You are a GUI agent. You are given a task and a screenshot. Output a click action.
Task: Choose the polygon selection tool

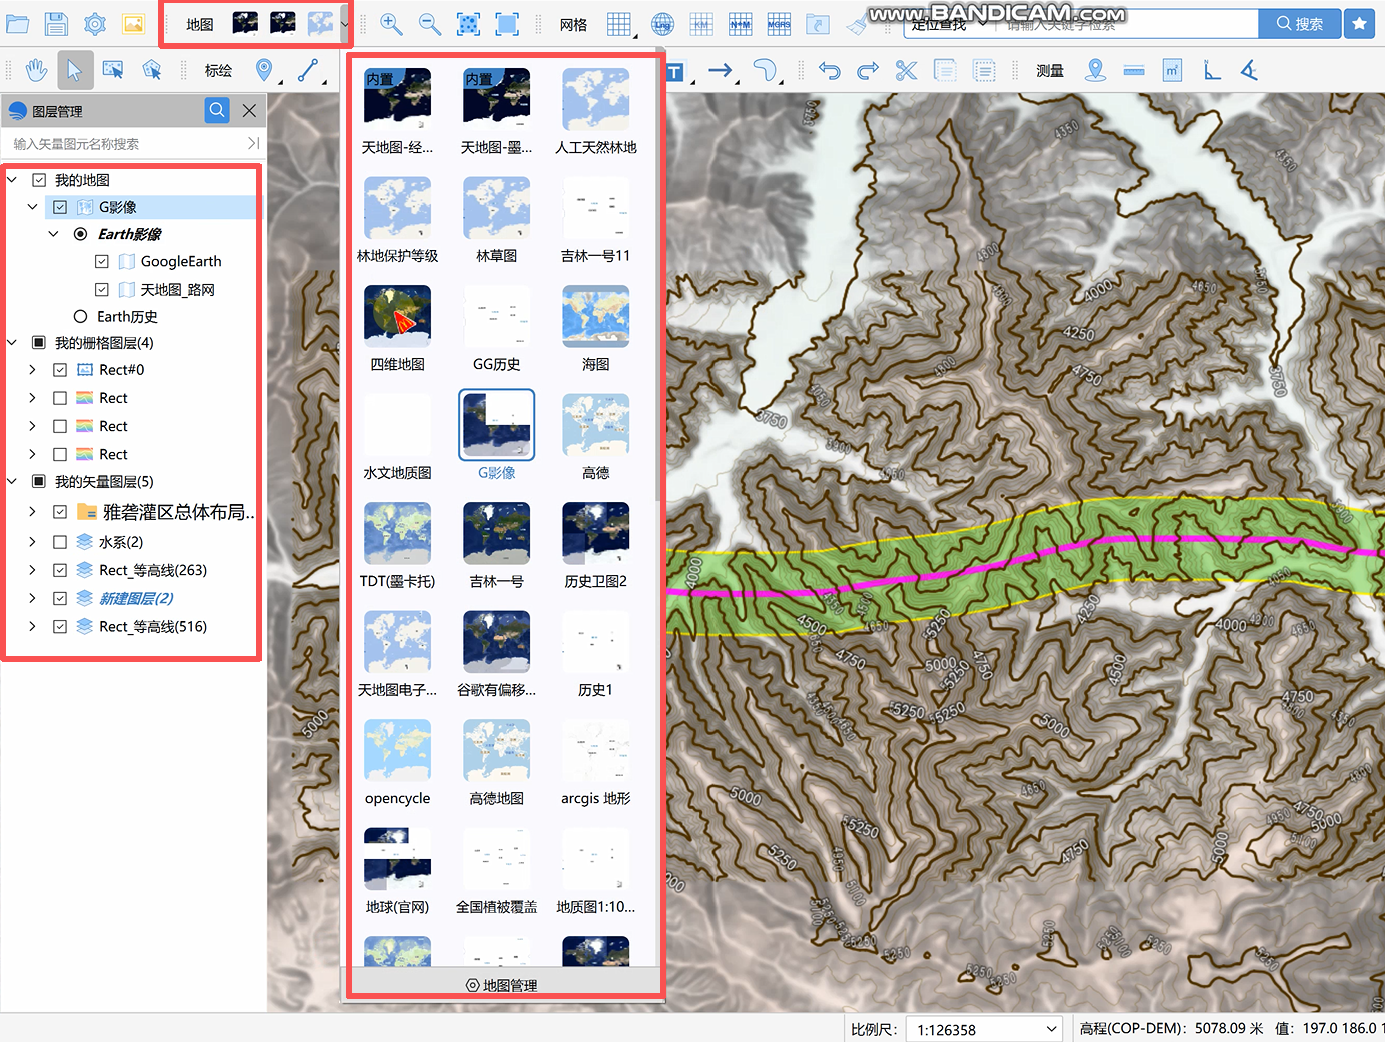point(152,70)
